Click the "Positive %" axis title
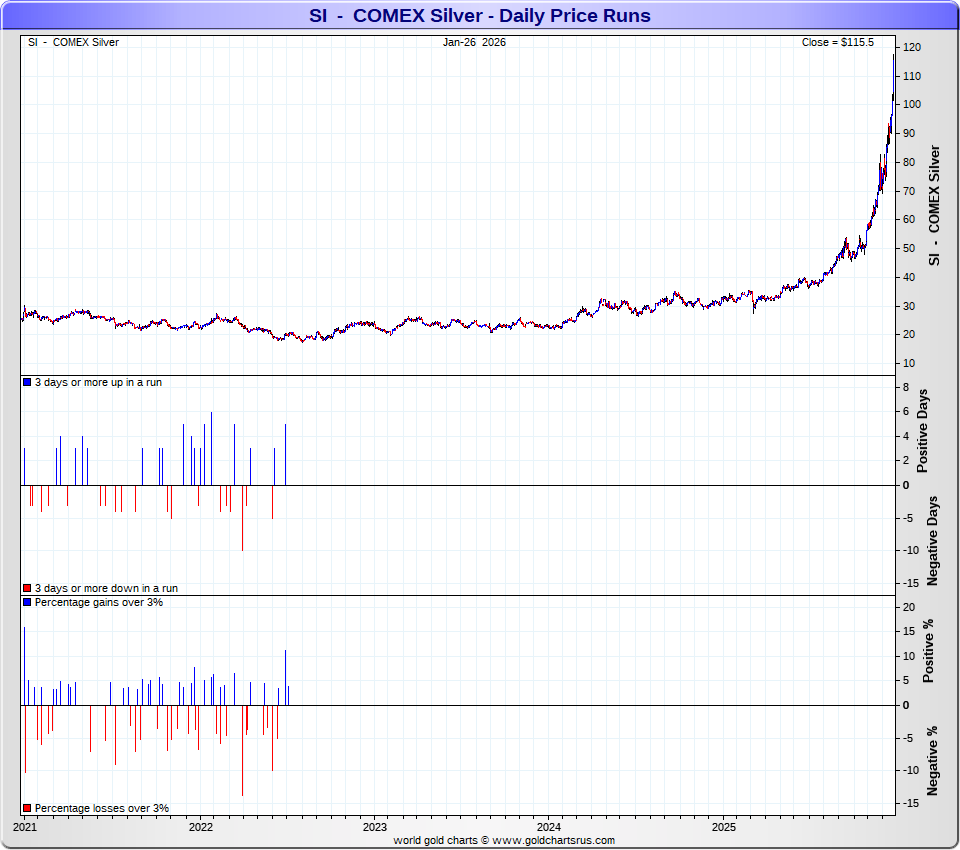Image resolution: width=960 pixels, height=850 pixels. point(928,651)
